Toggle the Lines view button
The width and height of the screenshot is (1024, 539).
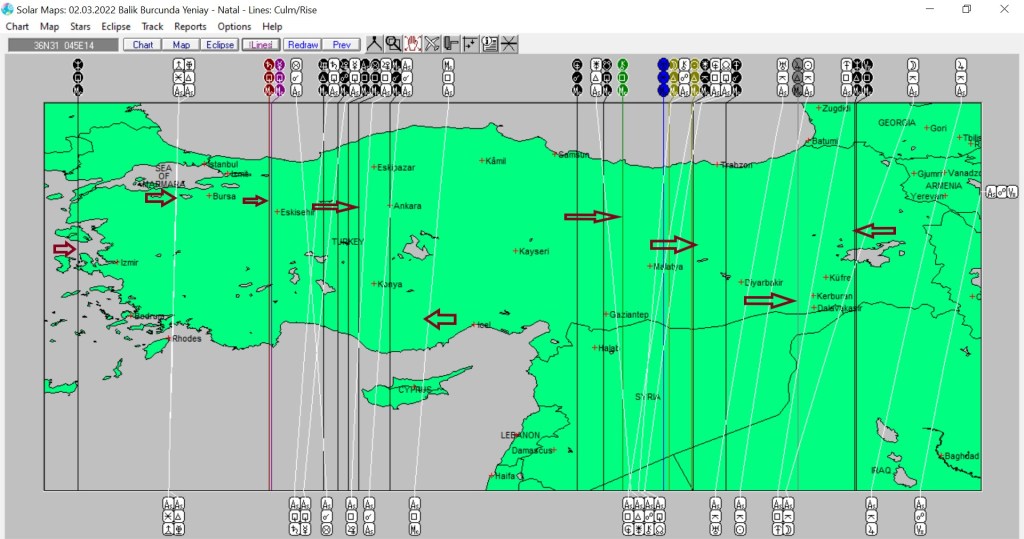260,45
